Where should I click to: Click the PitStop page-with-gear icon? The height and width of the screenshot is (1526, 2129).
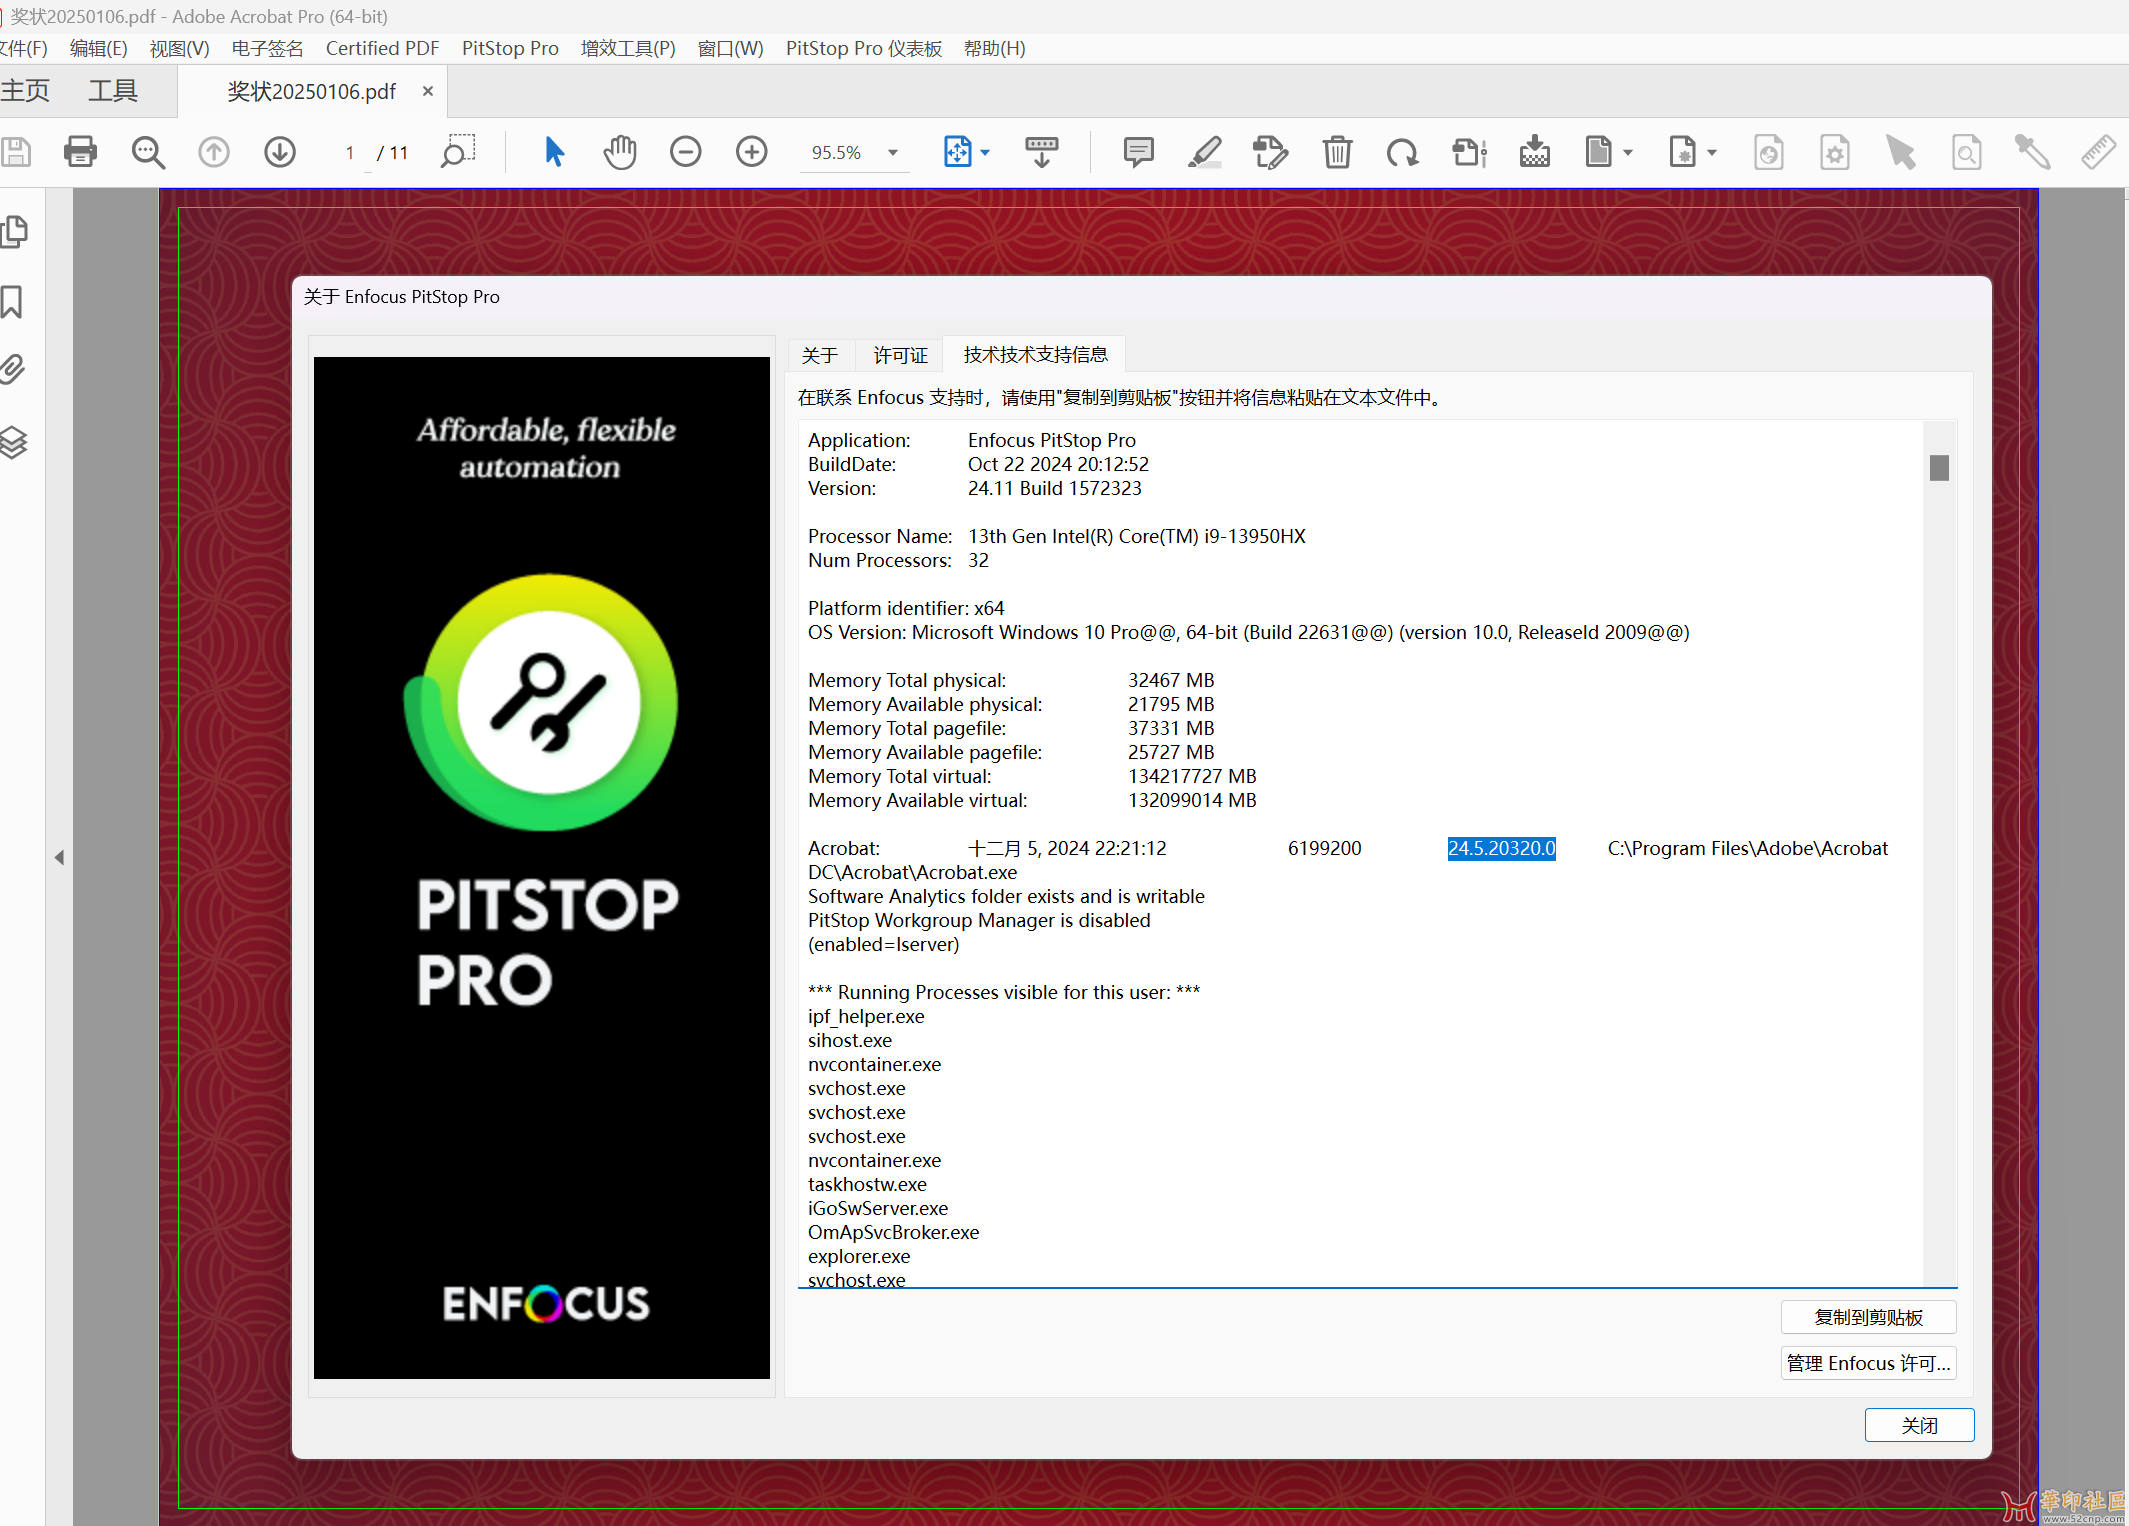click(x=1834, y=152)
